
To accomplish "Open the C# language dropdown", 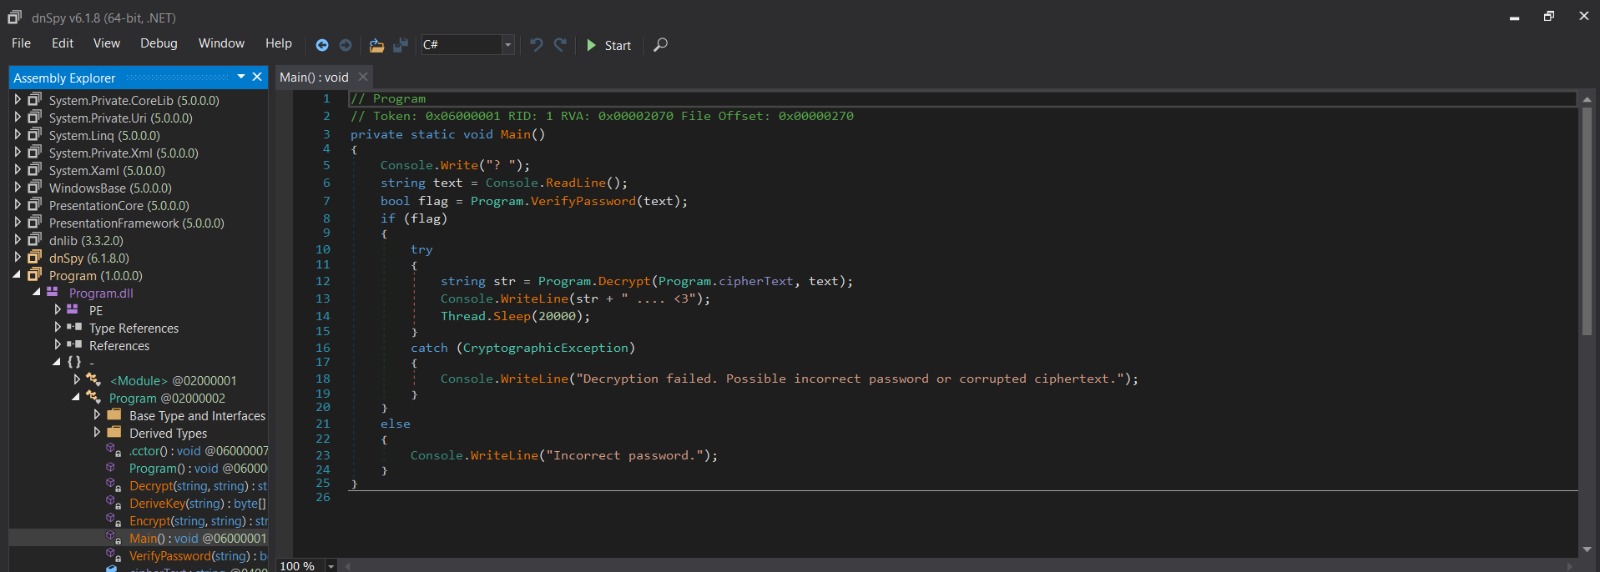I will click(x=508, y=45).
